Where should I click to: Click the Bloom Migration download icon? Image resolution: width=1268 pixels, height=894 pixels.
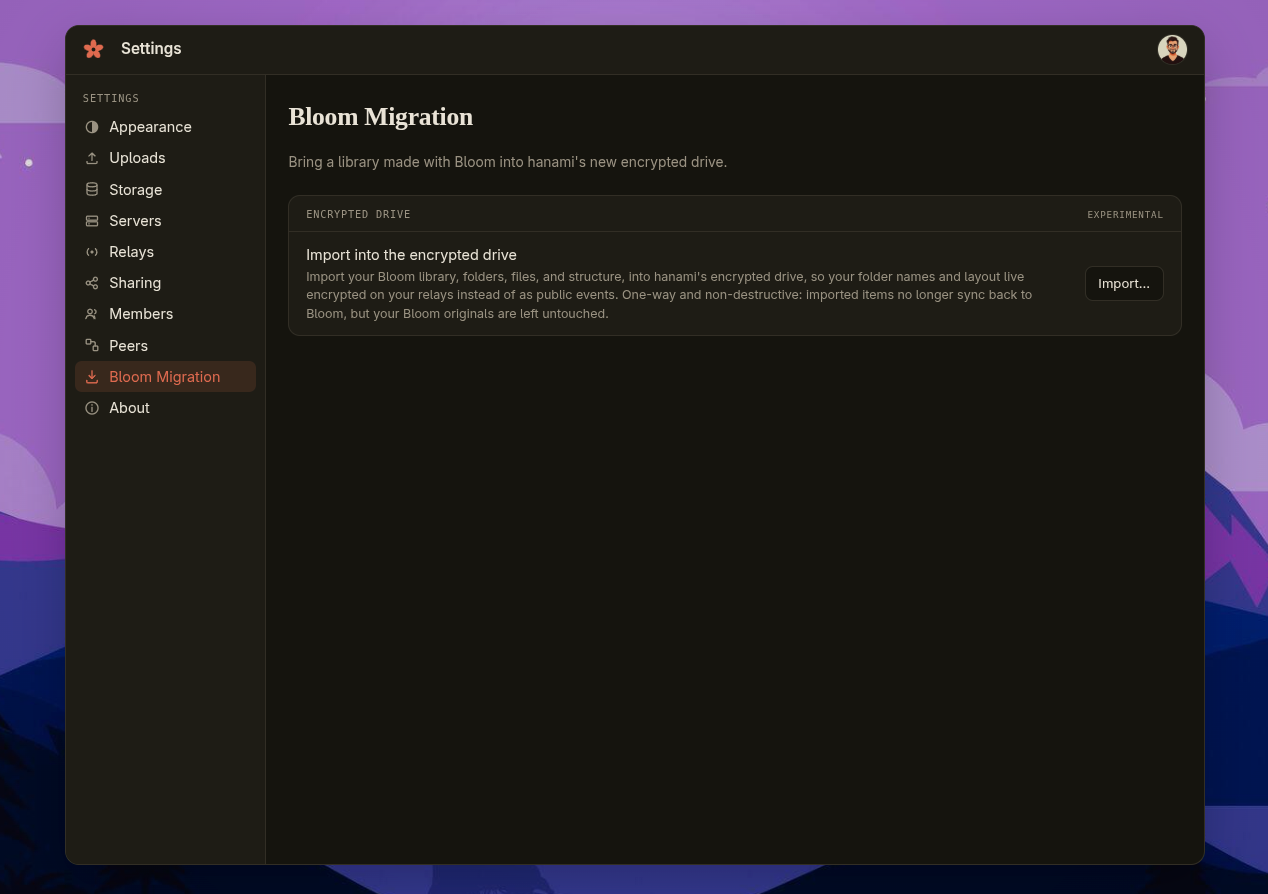(x=92, y=377)
